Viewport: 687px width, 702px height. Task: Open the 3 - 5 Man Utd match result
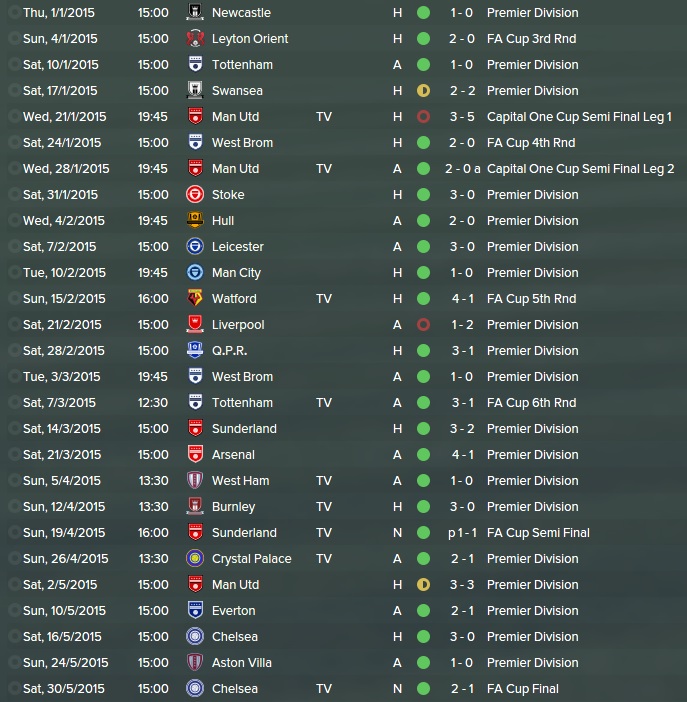(462, 116)
